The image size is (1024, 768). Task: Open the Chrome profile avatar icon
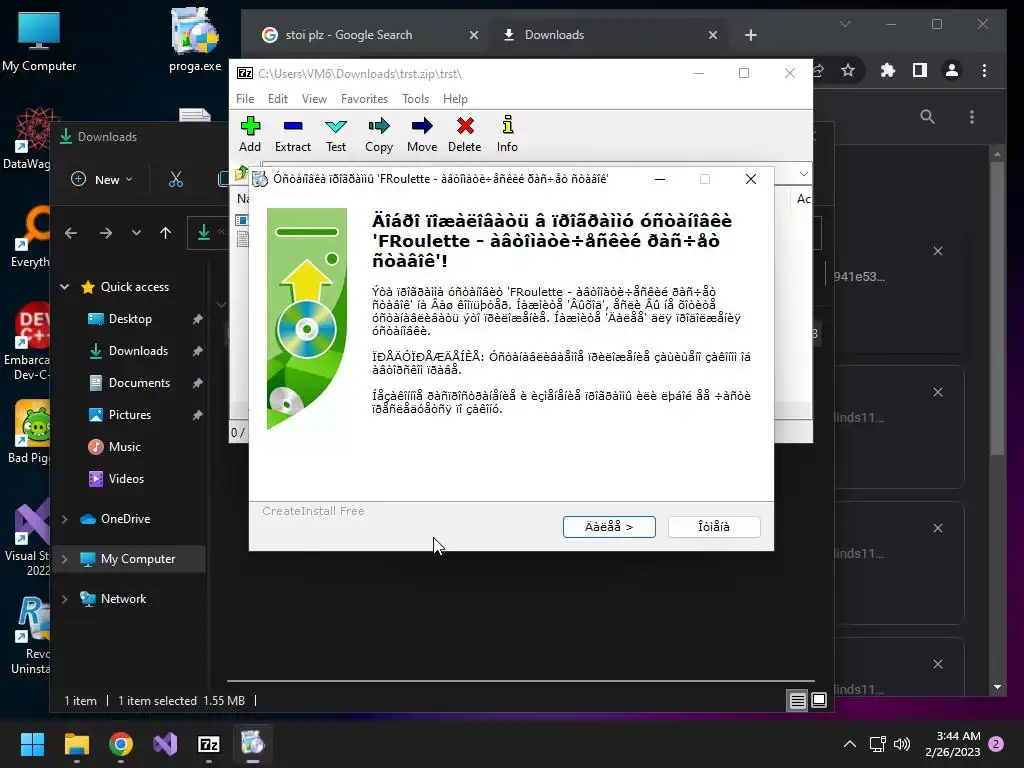[x=952, y=71]
